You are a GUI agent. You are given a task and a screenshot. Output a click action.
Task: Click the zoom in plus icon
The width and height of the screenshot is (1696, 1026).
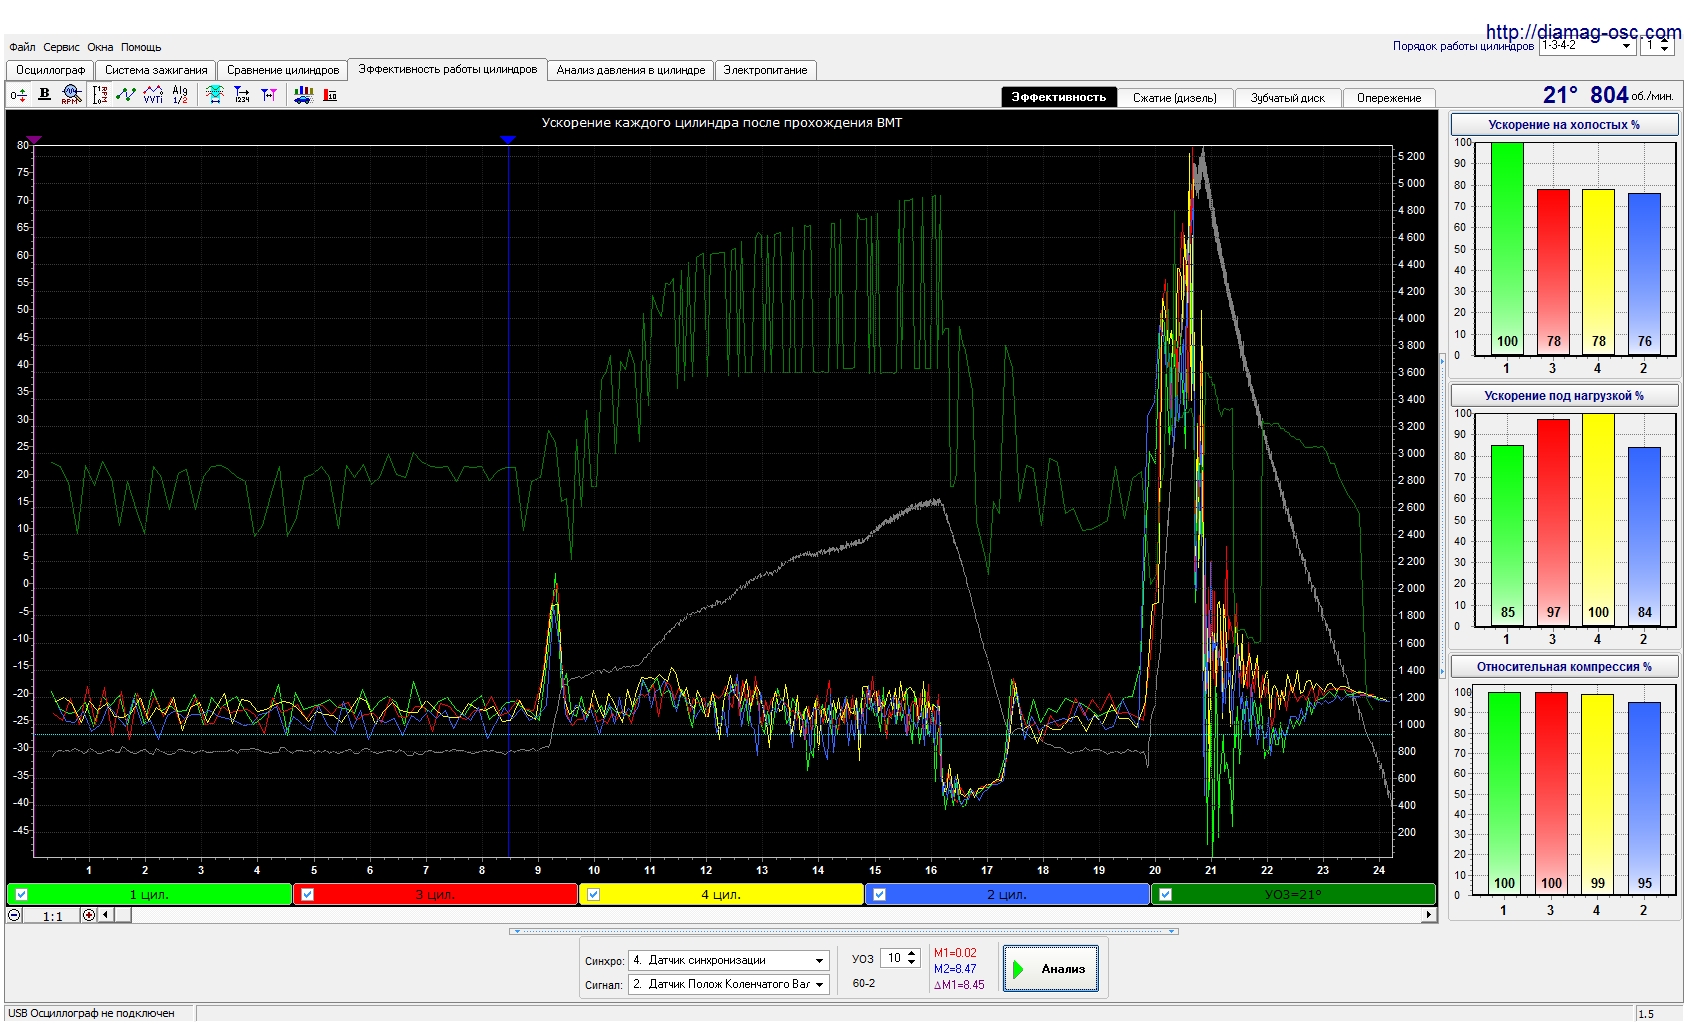[x=89, y=915]
